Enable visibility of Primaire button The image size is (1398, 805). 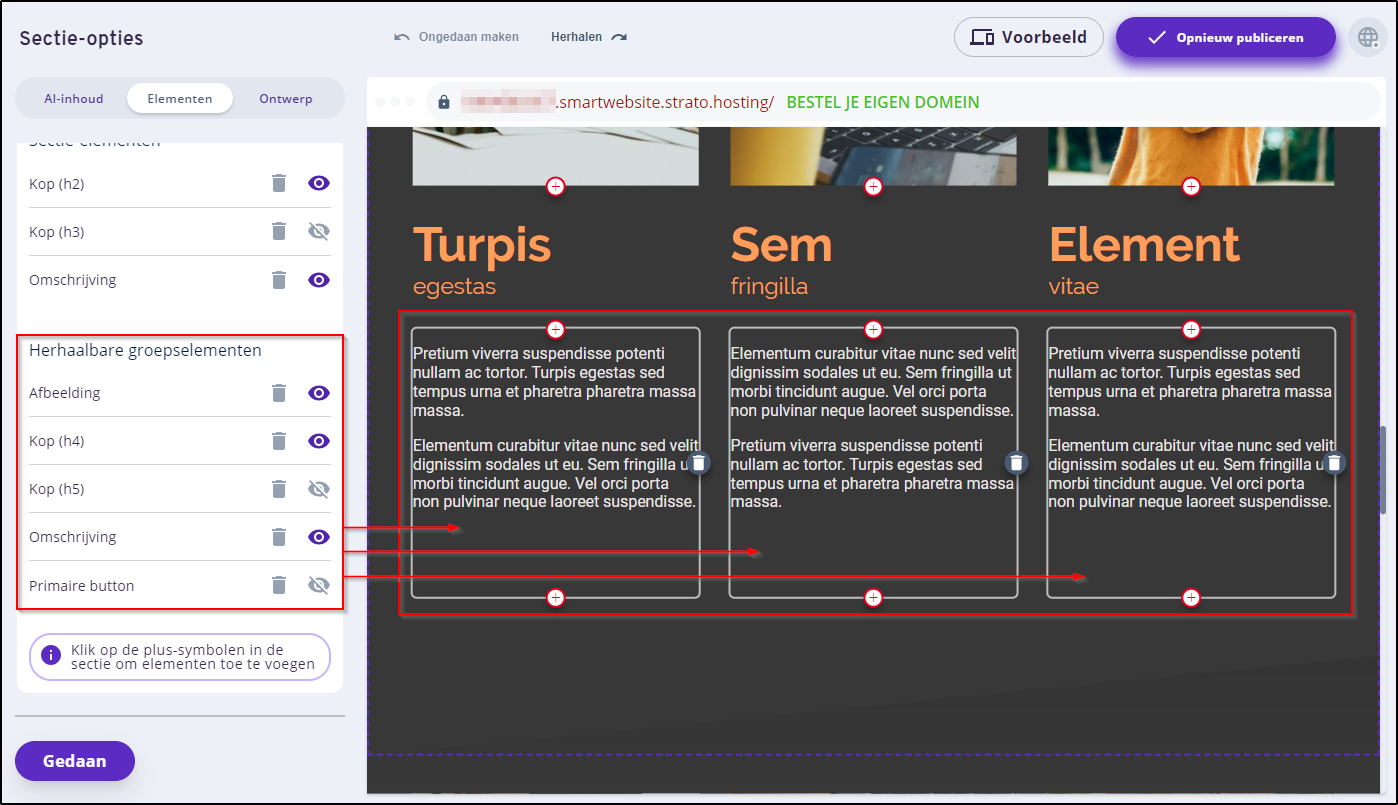click(319, 585)
